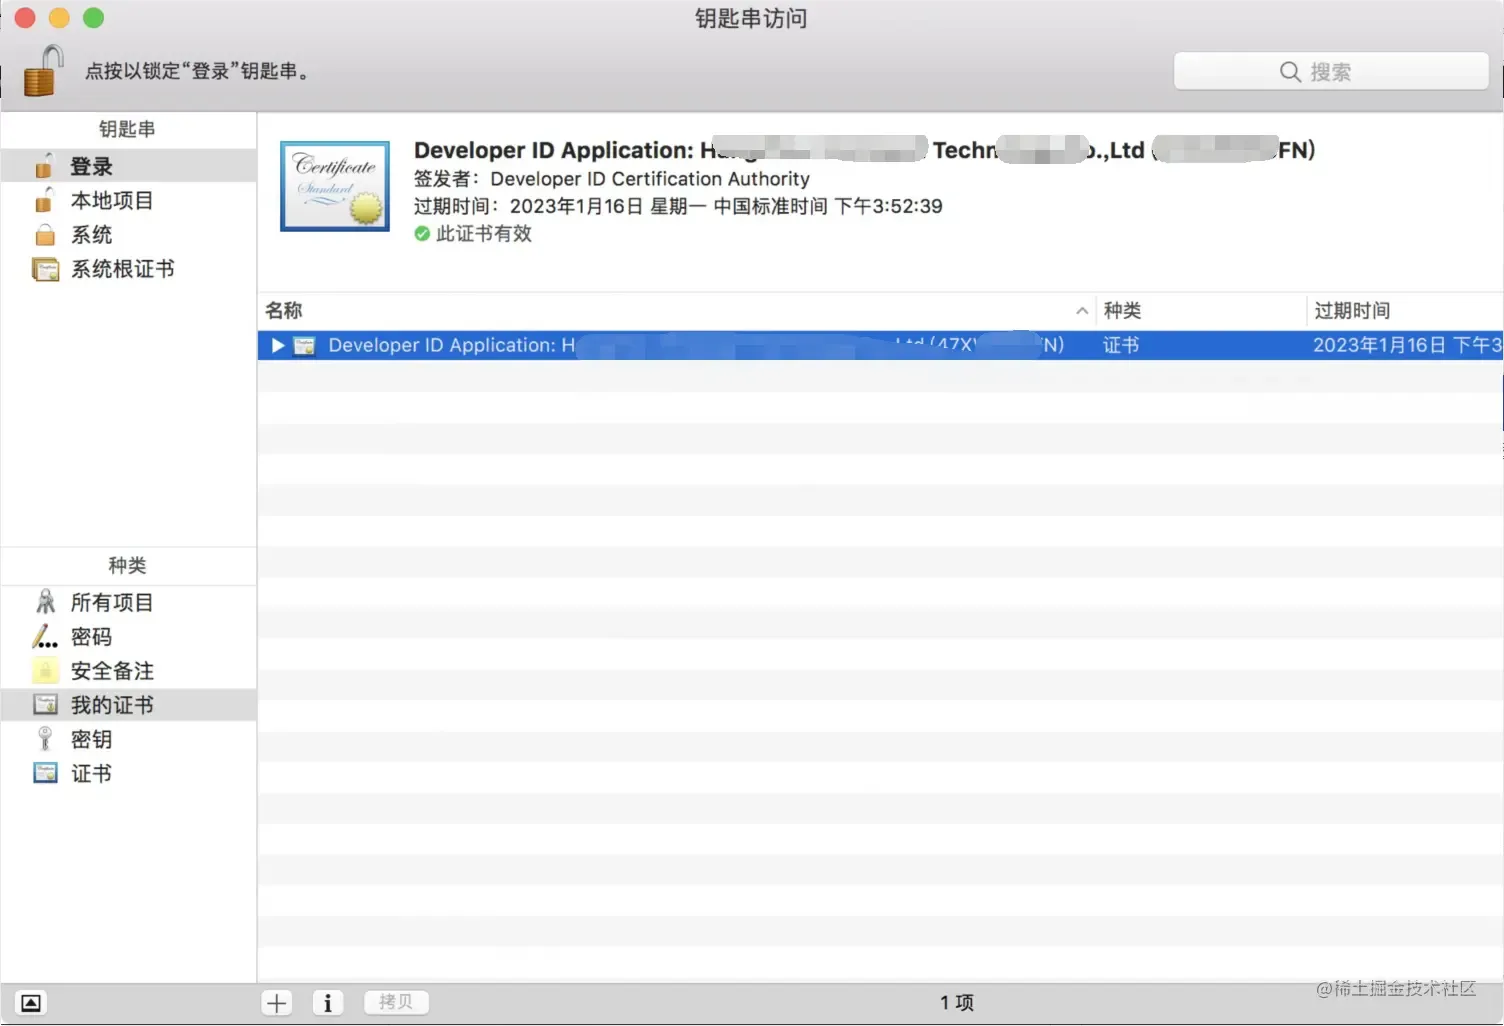The image size is (1504, 1026).
Task: Focus the 搜索 search field
Action: coord(1331,72)
